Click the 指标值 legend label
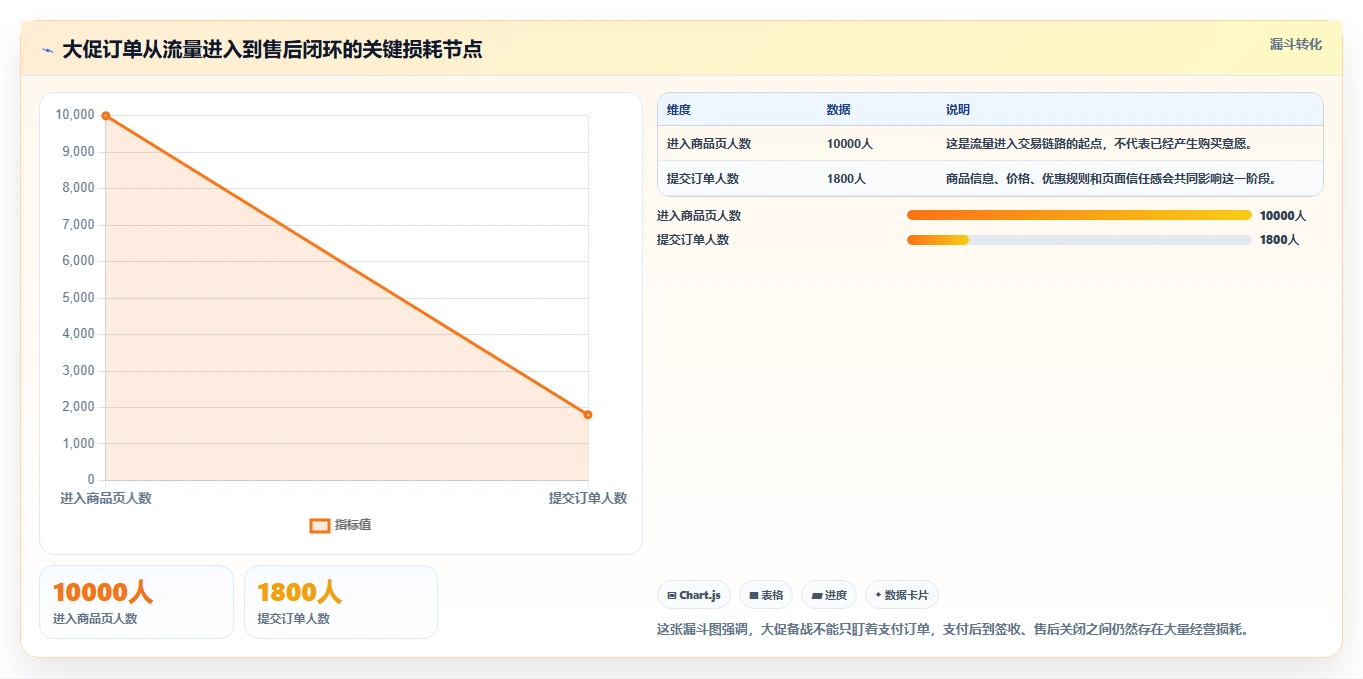The width and height of the screenshot is (1363, 679). tap(353, 525)
